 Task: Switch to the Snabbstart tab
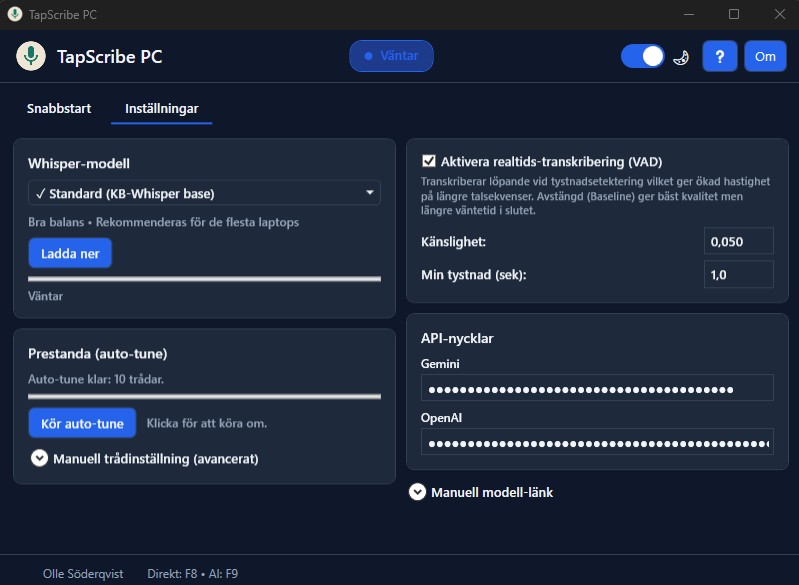coord(59,108)
